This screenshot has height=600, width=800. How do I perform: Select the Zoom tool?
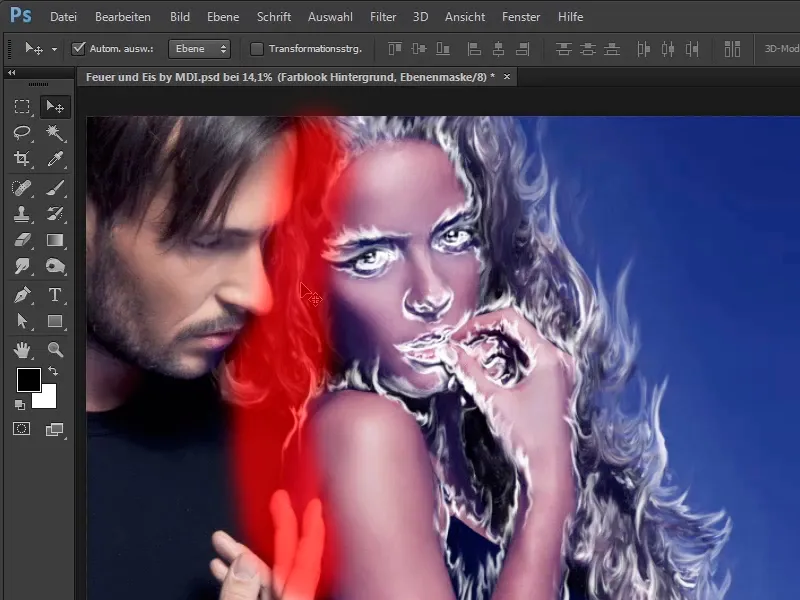55,350
